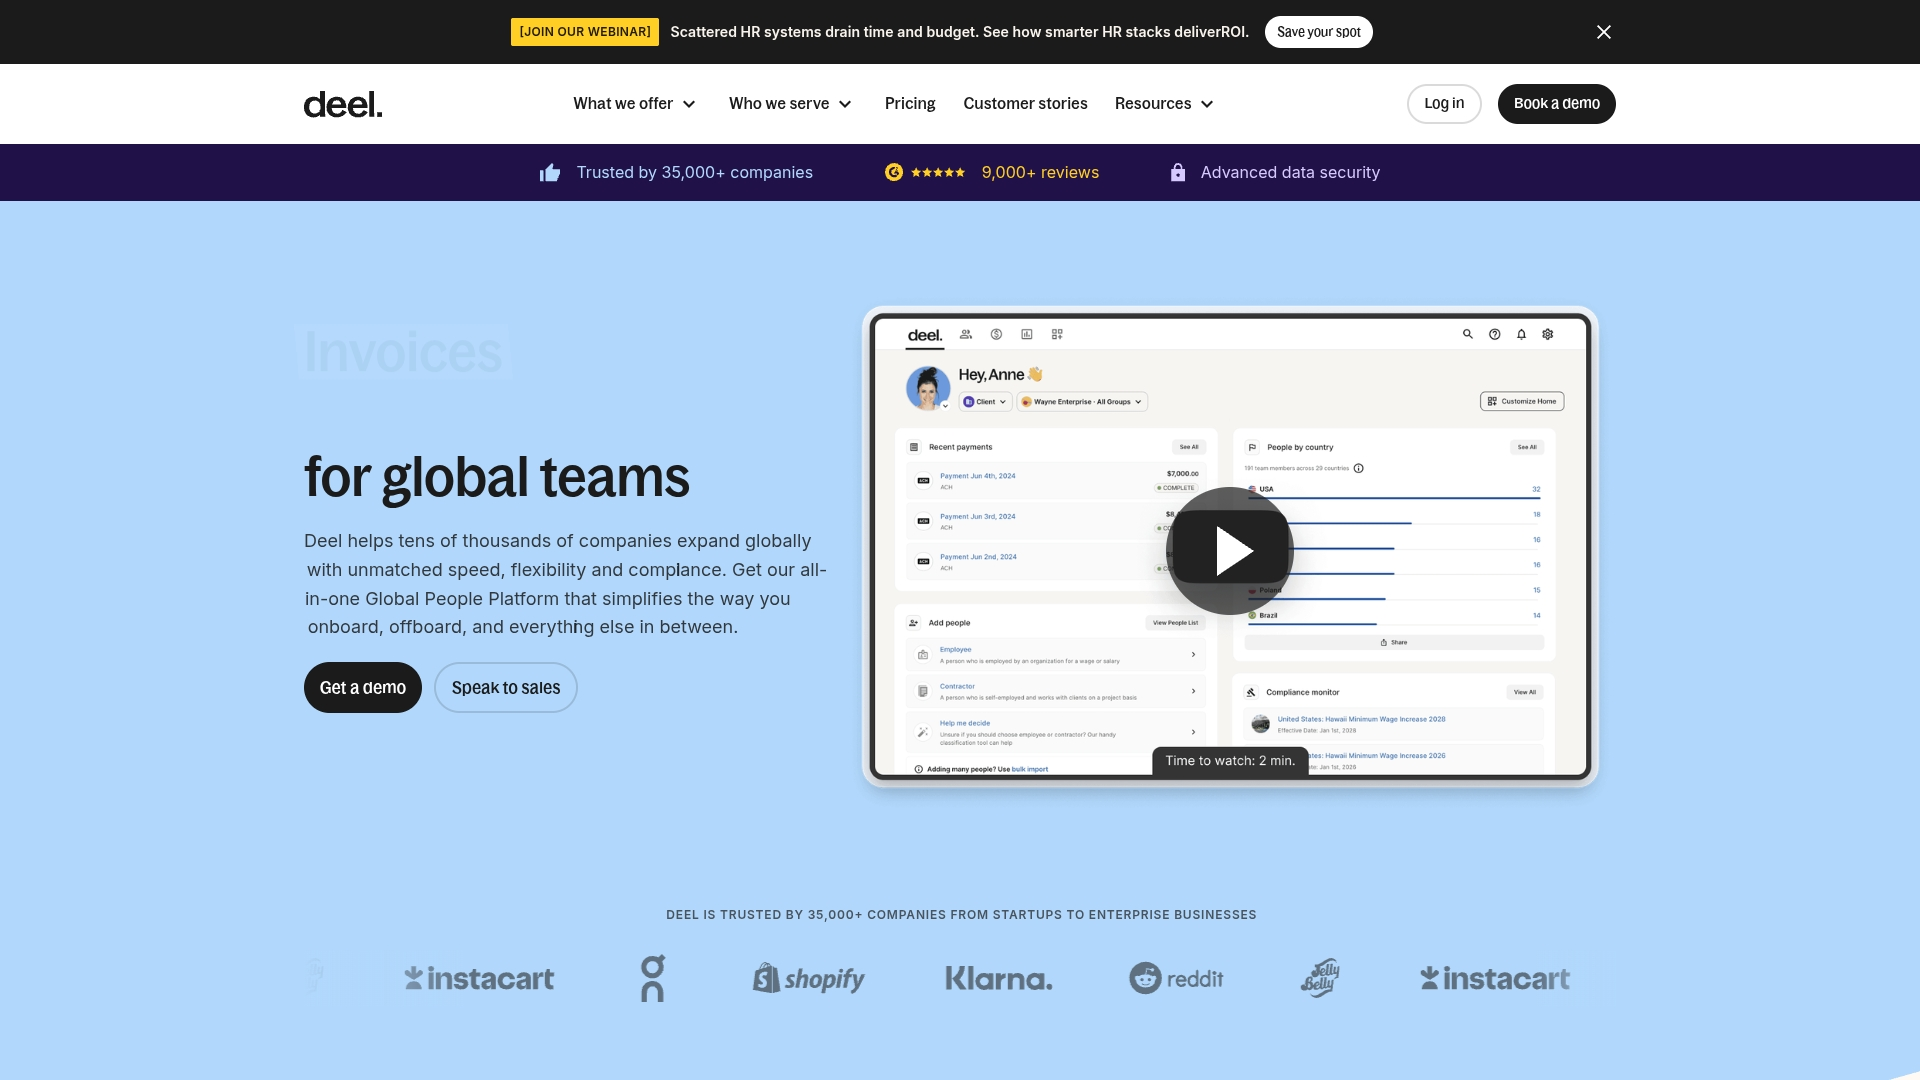Click the bulk import link

[x=1030, y=769]
